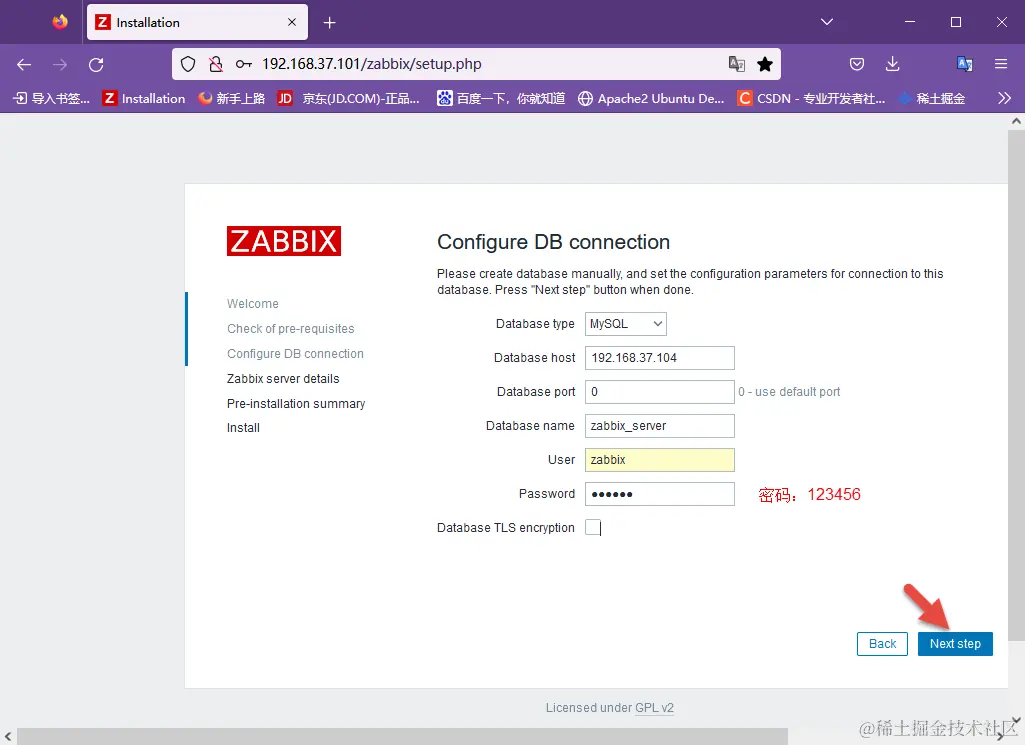Click the translate page icon in address bar
The height and width of the screenshot is (745, 1025).
pos(737,64)
